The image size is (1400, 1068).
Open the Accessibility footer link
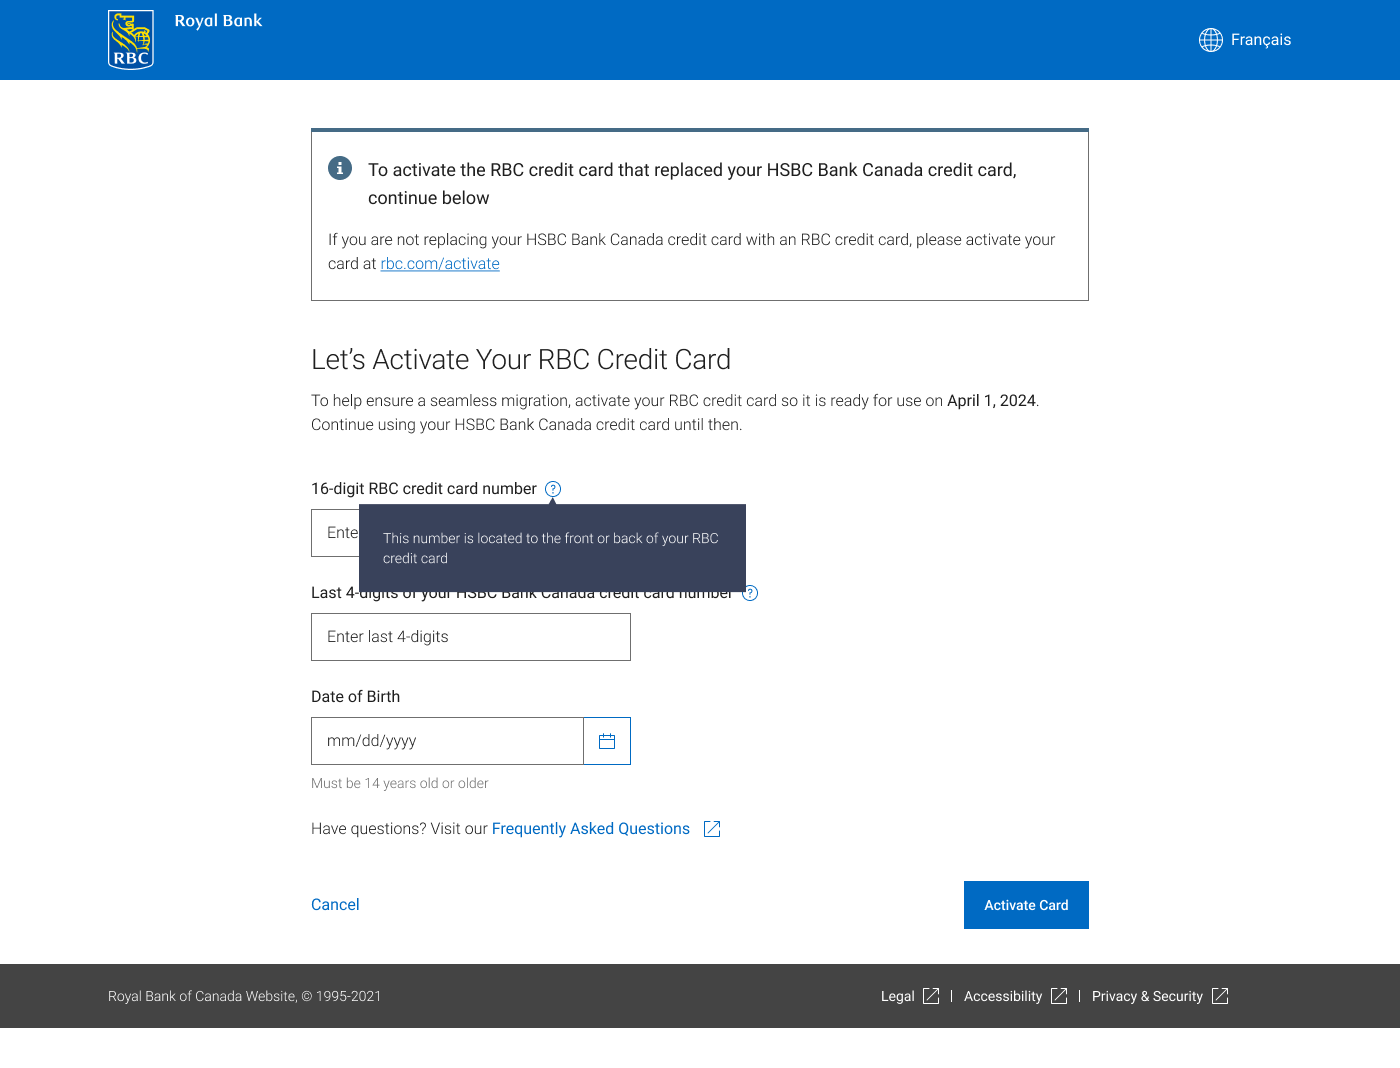pos(1003,996)
